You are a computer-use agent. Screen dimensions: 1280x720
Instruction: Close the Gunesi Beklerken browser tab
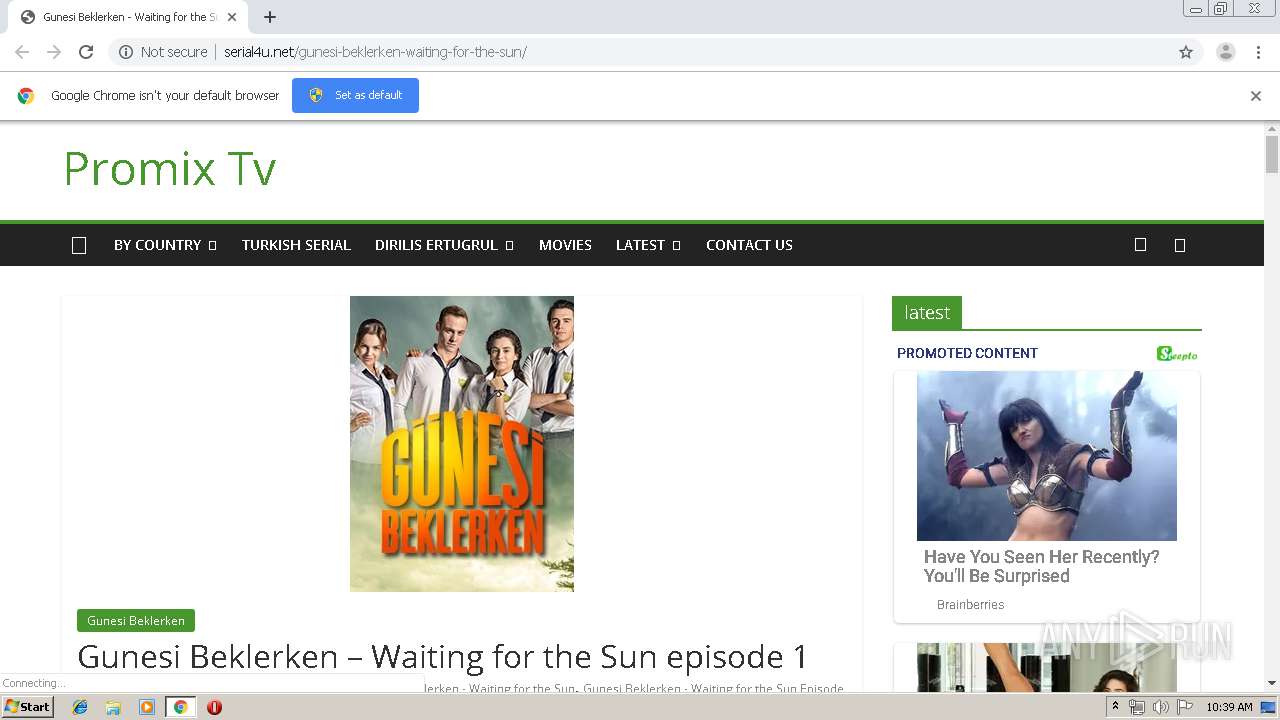[232, 17]
